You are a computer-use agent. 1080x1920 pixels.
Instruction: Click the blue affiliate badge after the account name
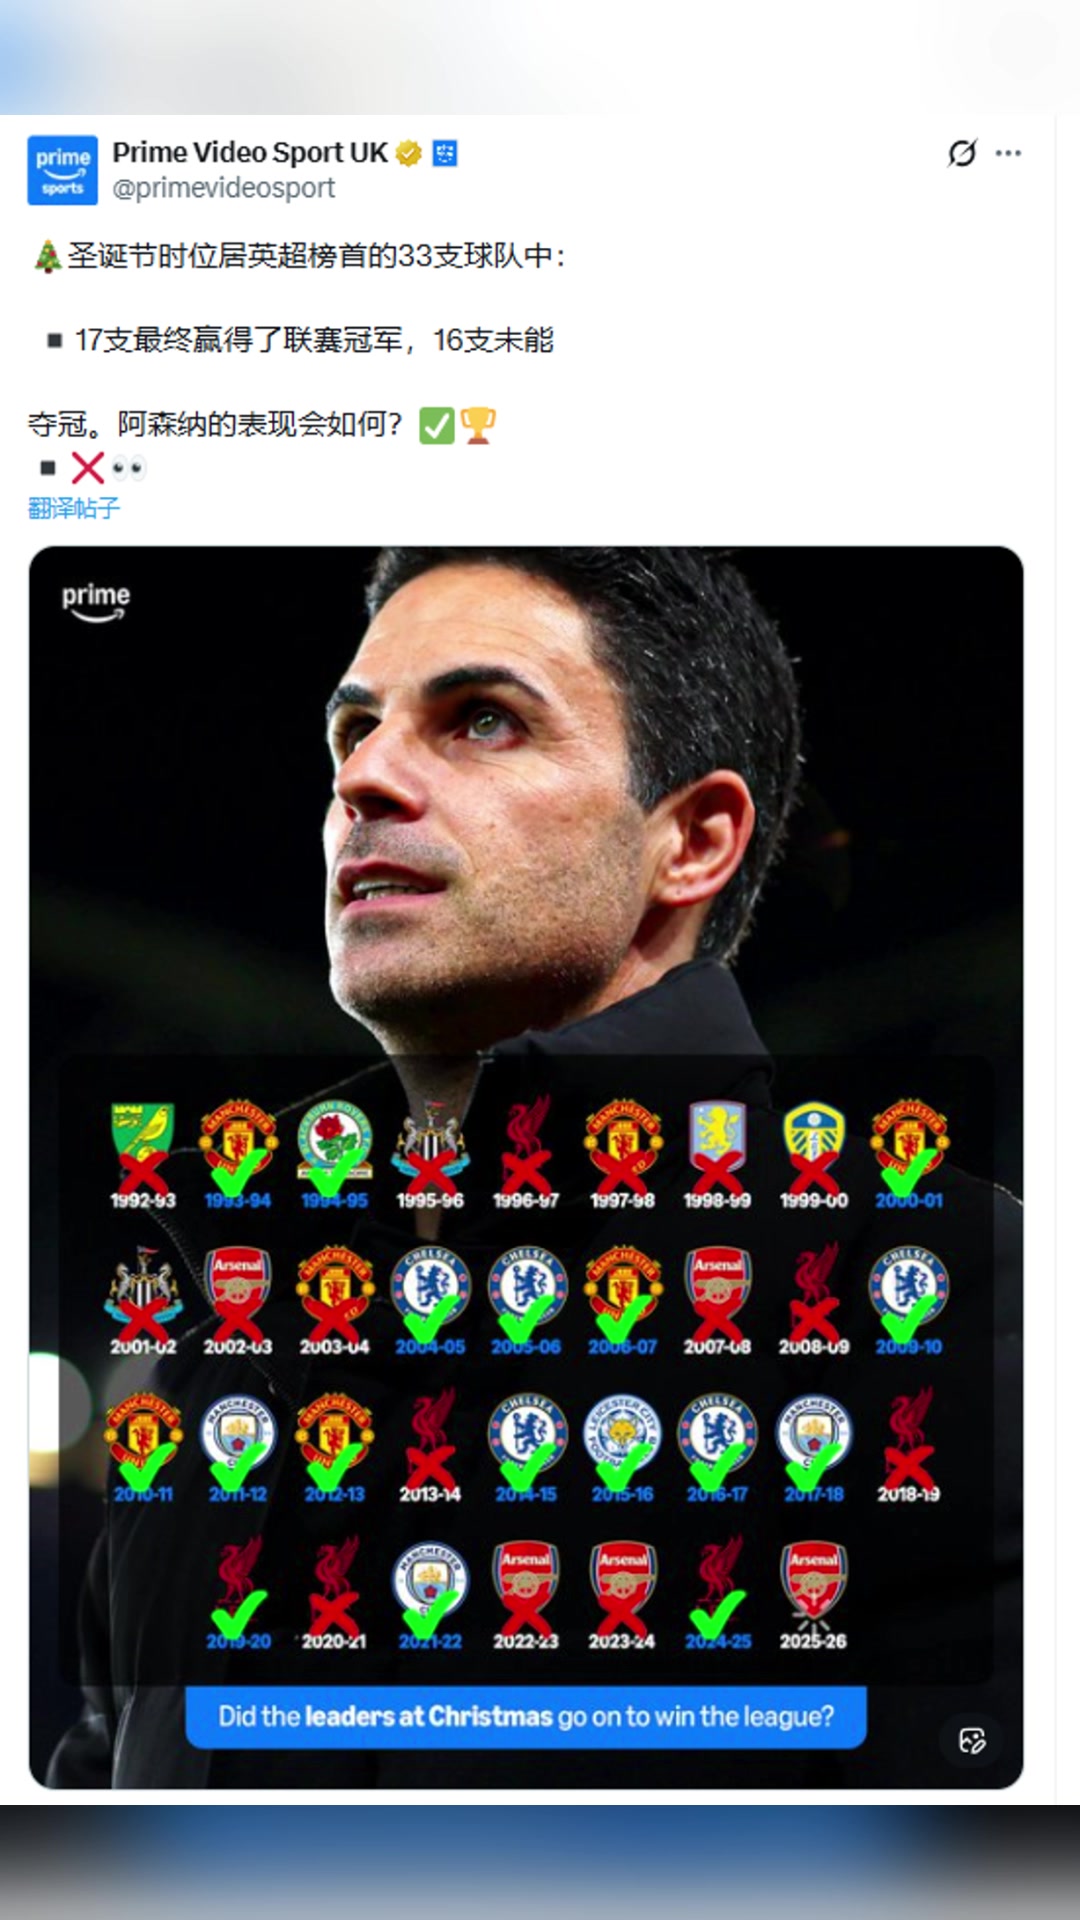coord(445,153)
